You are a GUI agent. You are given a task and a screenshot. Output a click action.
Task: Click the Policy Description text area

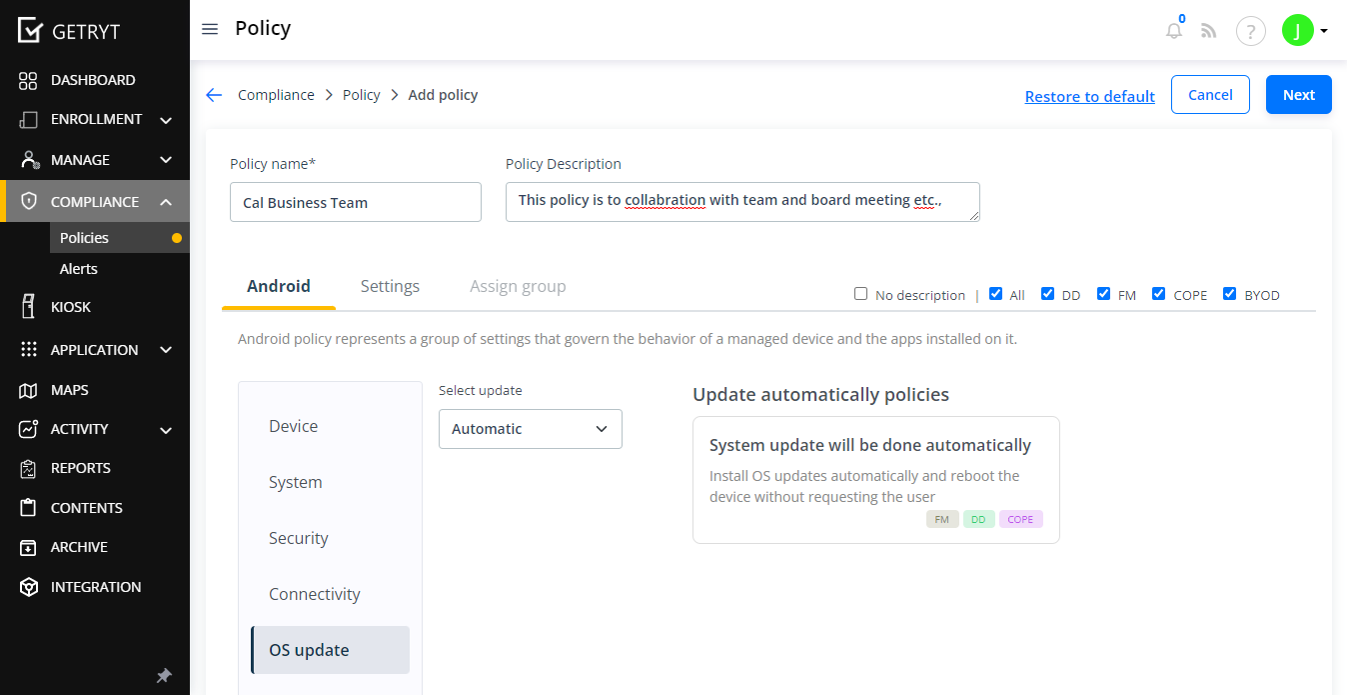743,202
